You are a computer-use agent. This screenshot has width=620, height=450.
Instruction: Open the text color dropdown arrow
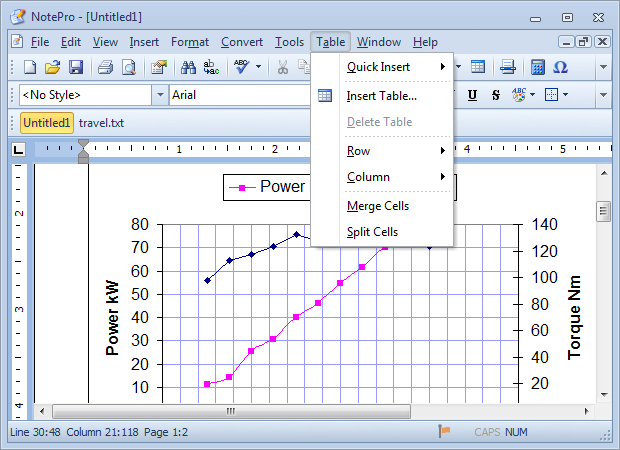coord(532,95)
